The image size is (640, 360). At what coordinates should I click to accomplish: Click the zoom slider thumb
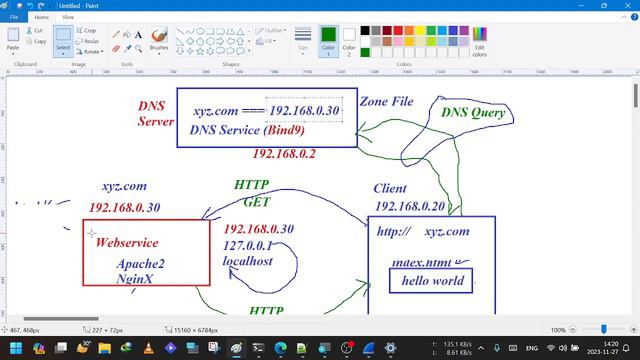tap(604, 329)
